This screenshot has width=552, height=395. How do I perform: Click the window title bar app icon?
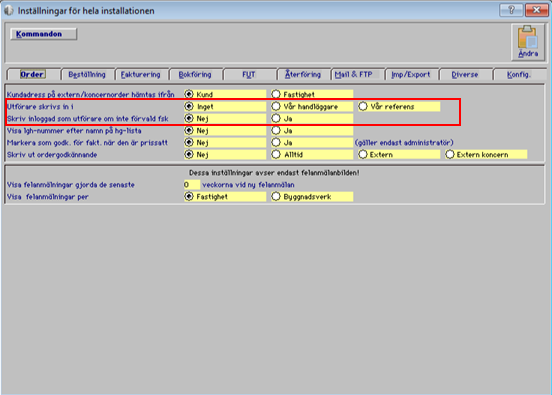tap(9, 11)
